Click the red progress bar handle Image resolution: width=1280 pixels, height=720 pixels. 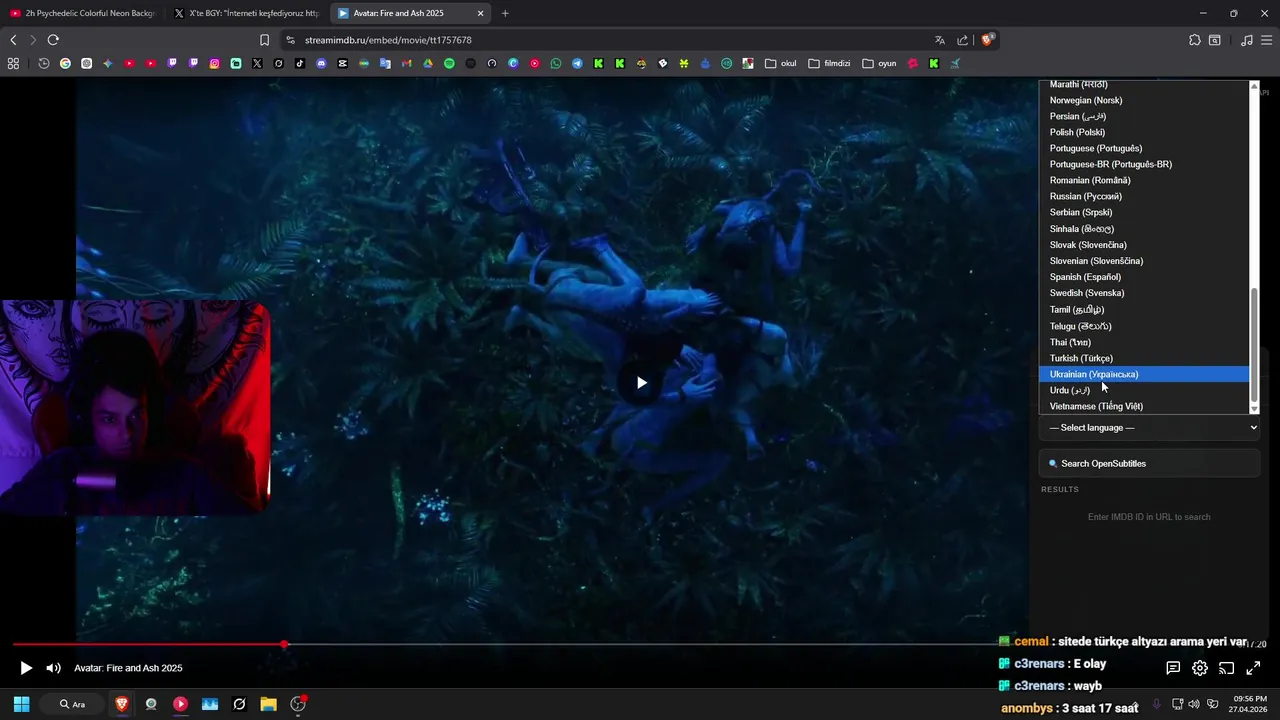(284, 644)
